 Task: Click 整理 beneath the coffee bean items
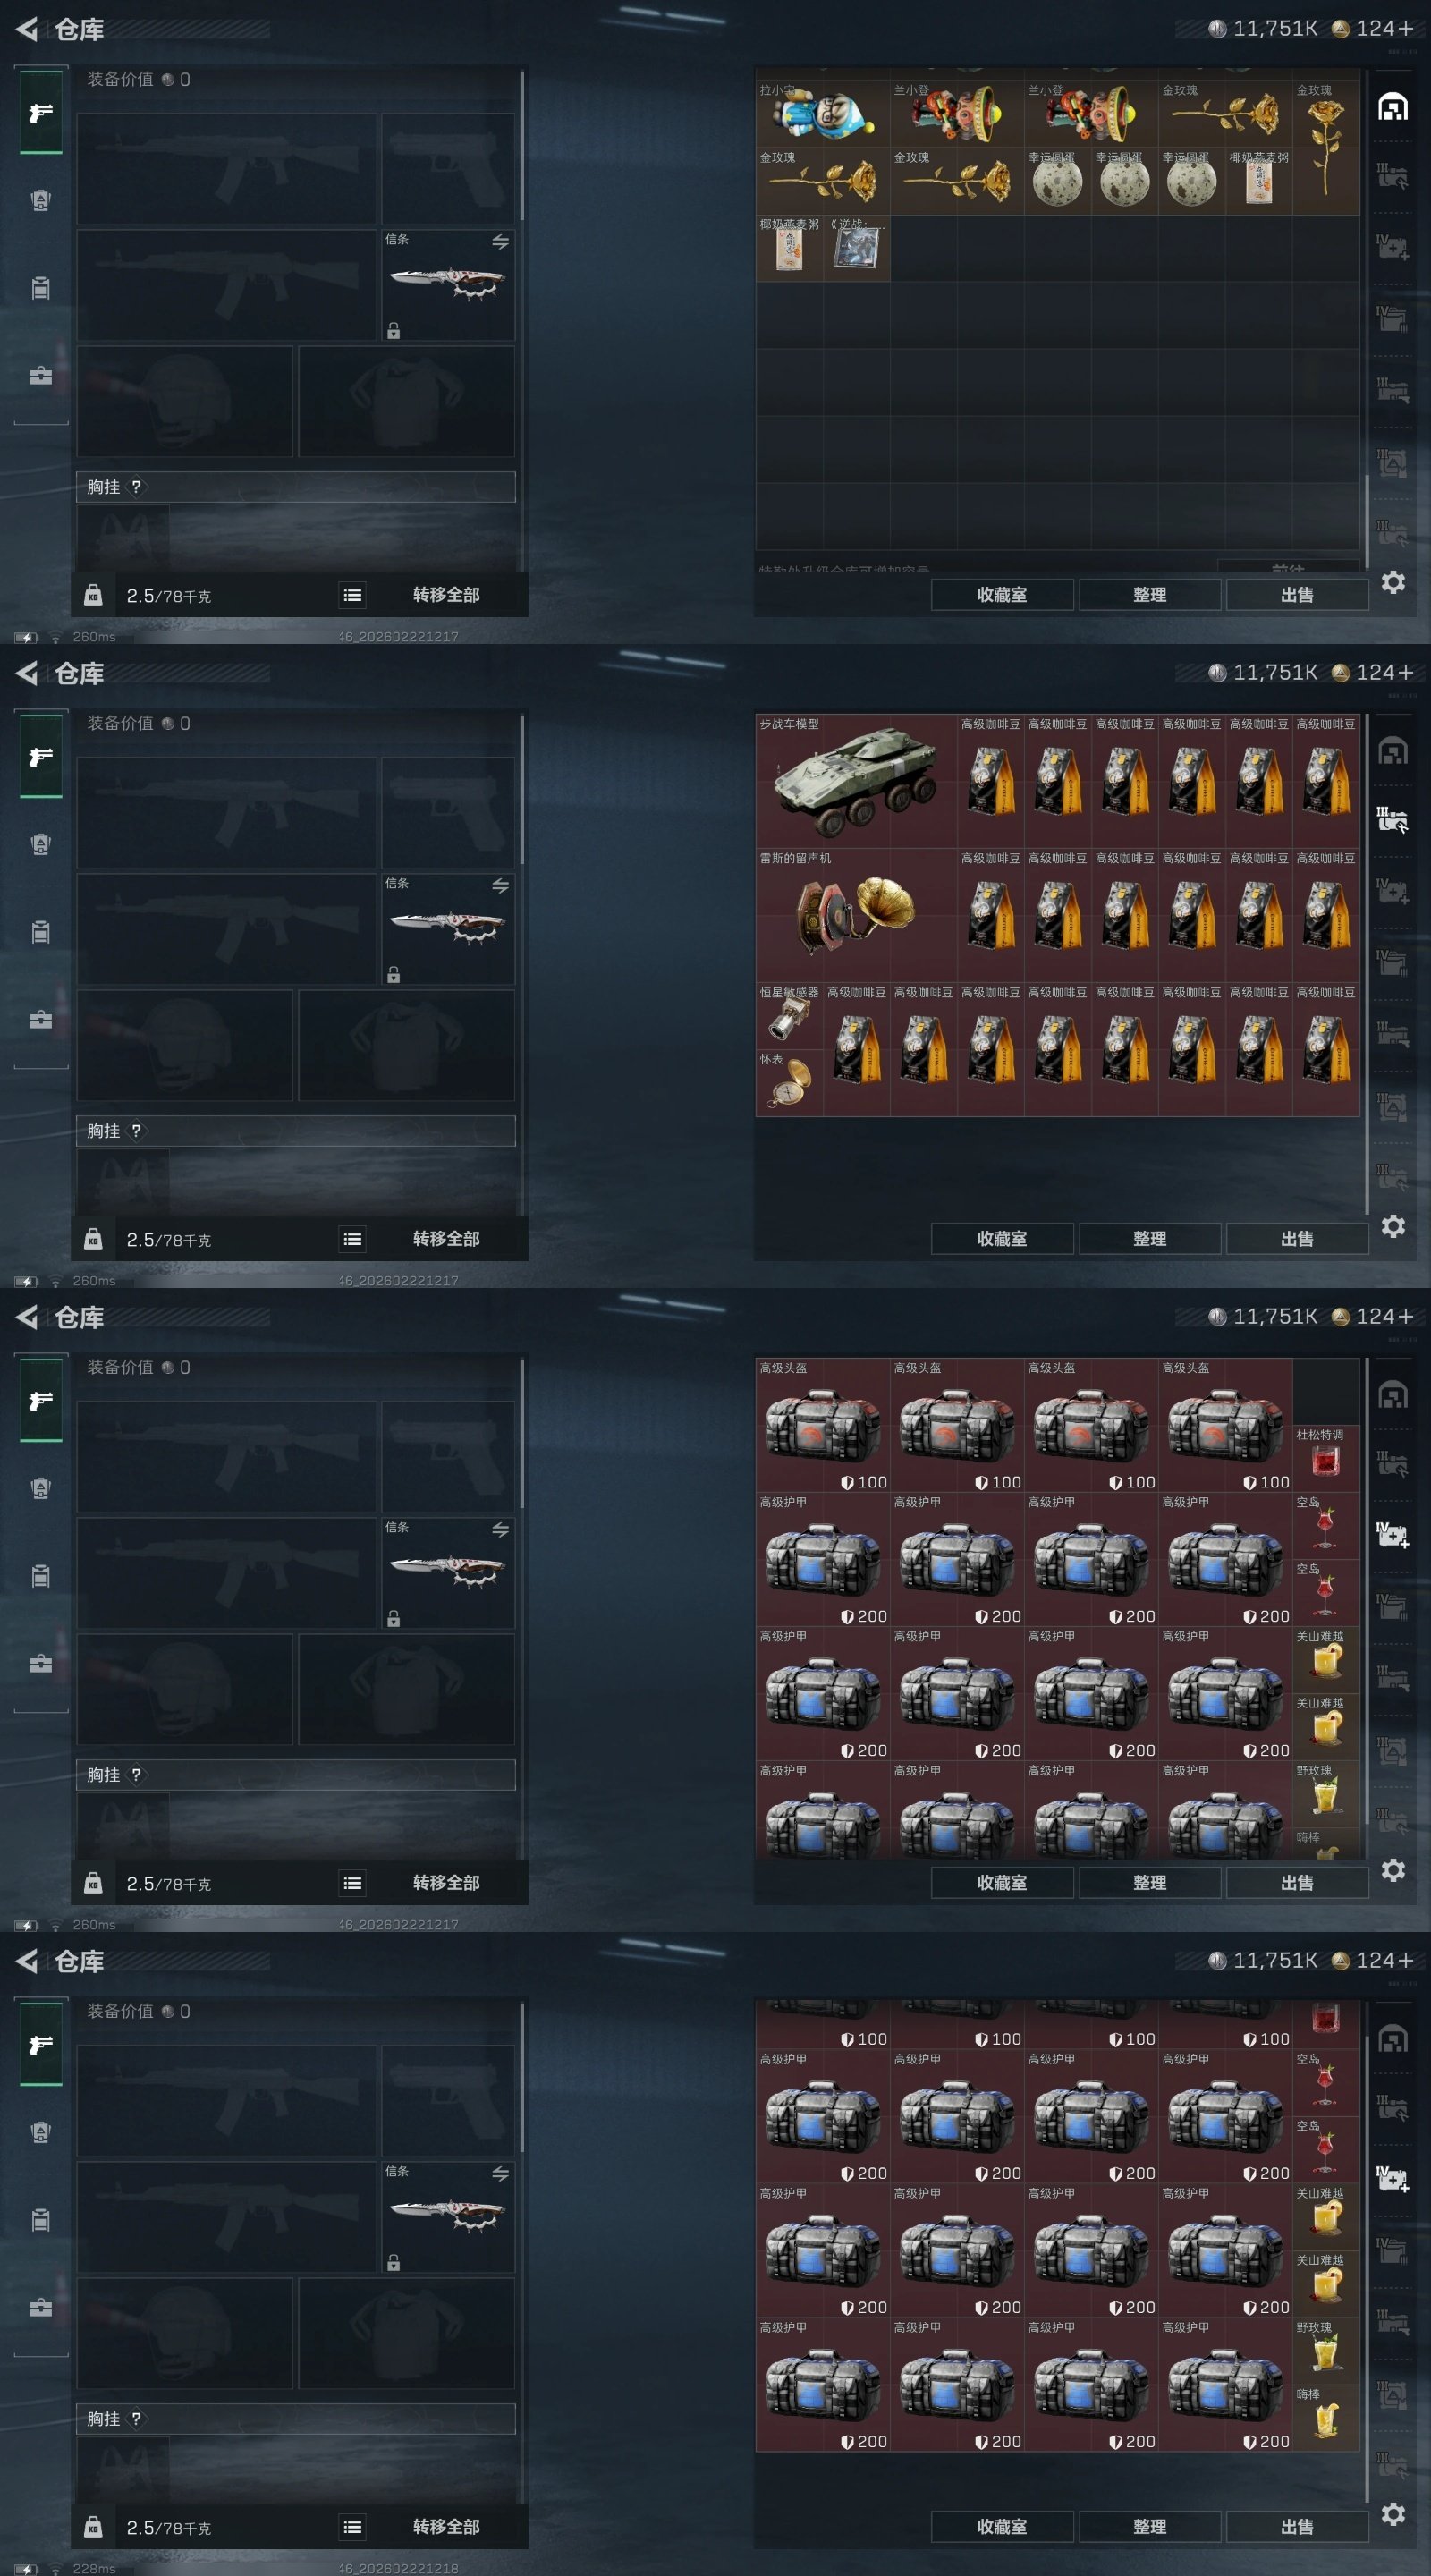pos(1150,1239)
